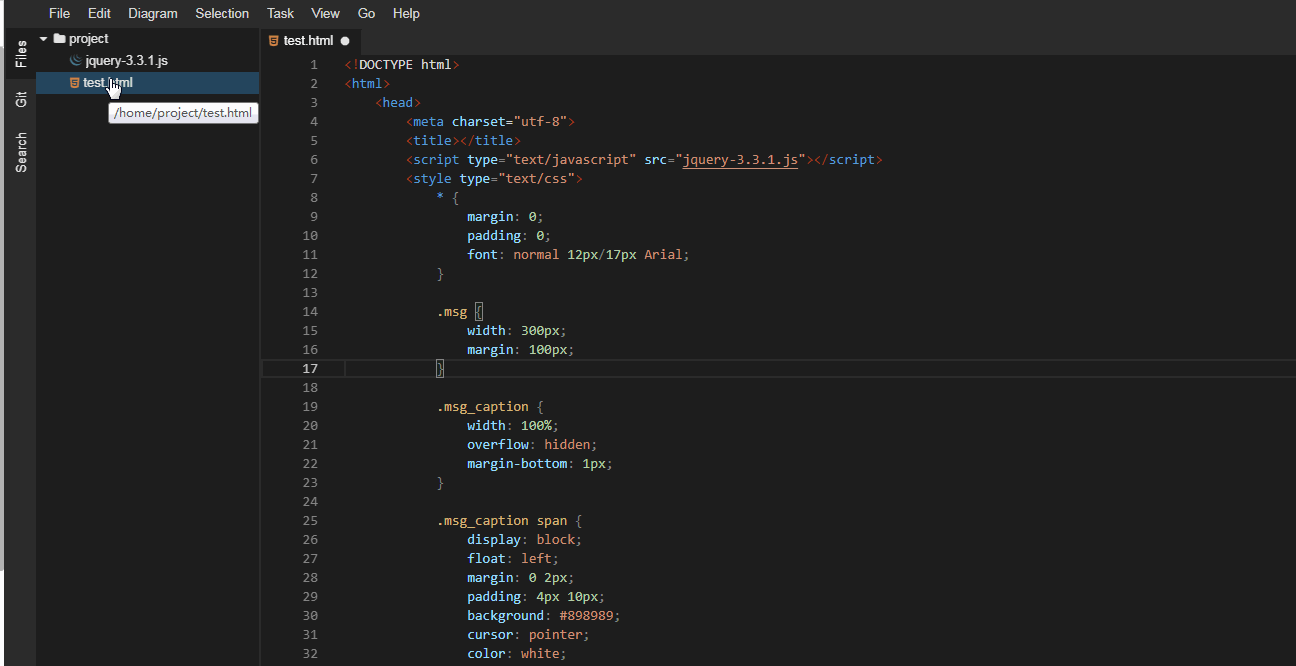The height and width of the screenshot is (666, 1296).
Task: Open the View menu
Action: point(325,13)
